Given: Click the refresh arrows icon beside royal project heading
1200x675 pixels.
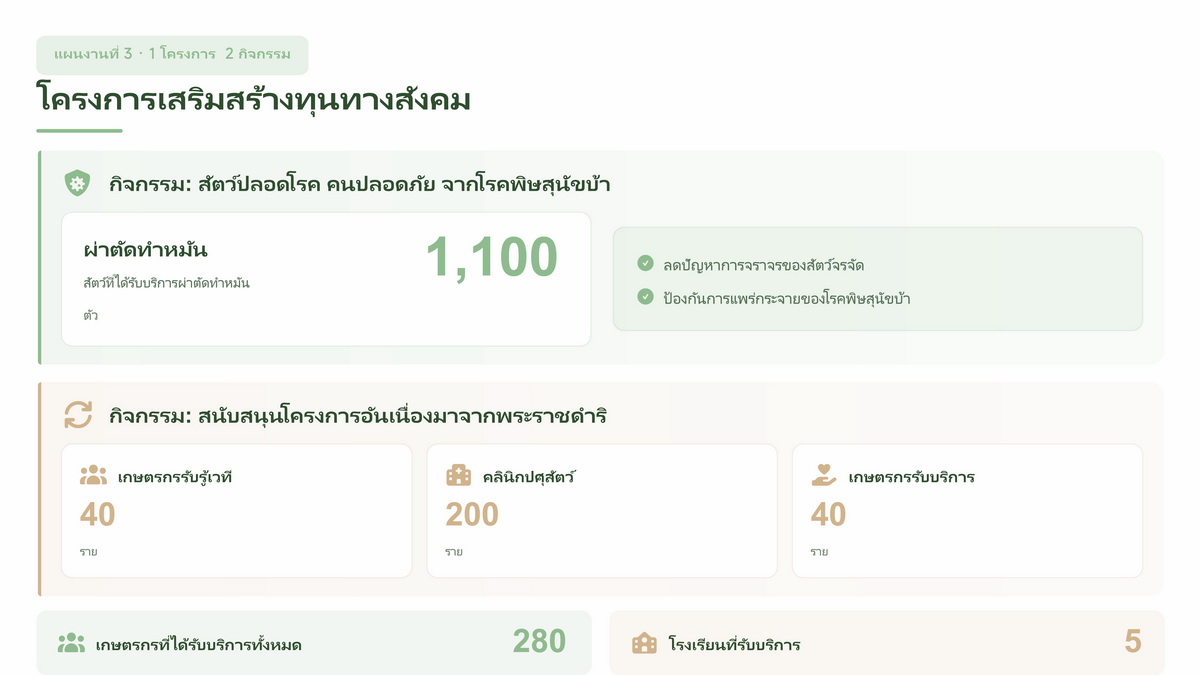Looking at the screenshot, I should (78, 414).
